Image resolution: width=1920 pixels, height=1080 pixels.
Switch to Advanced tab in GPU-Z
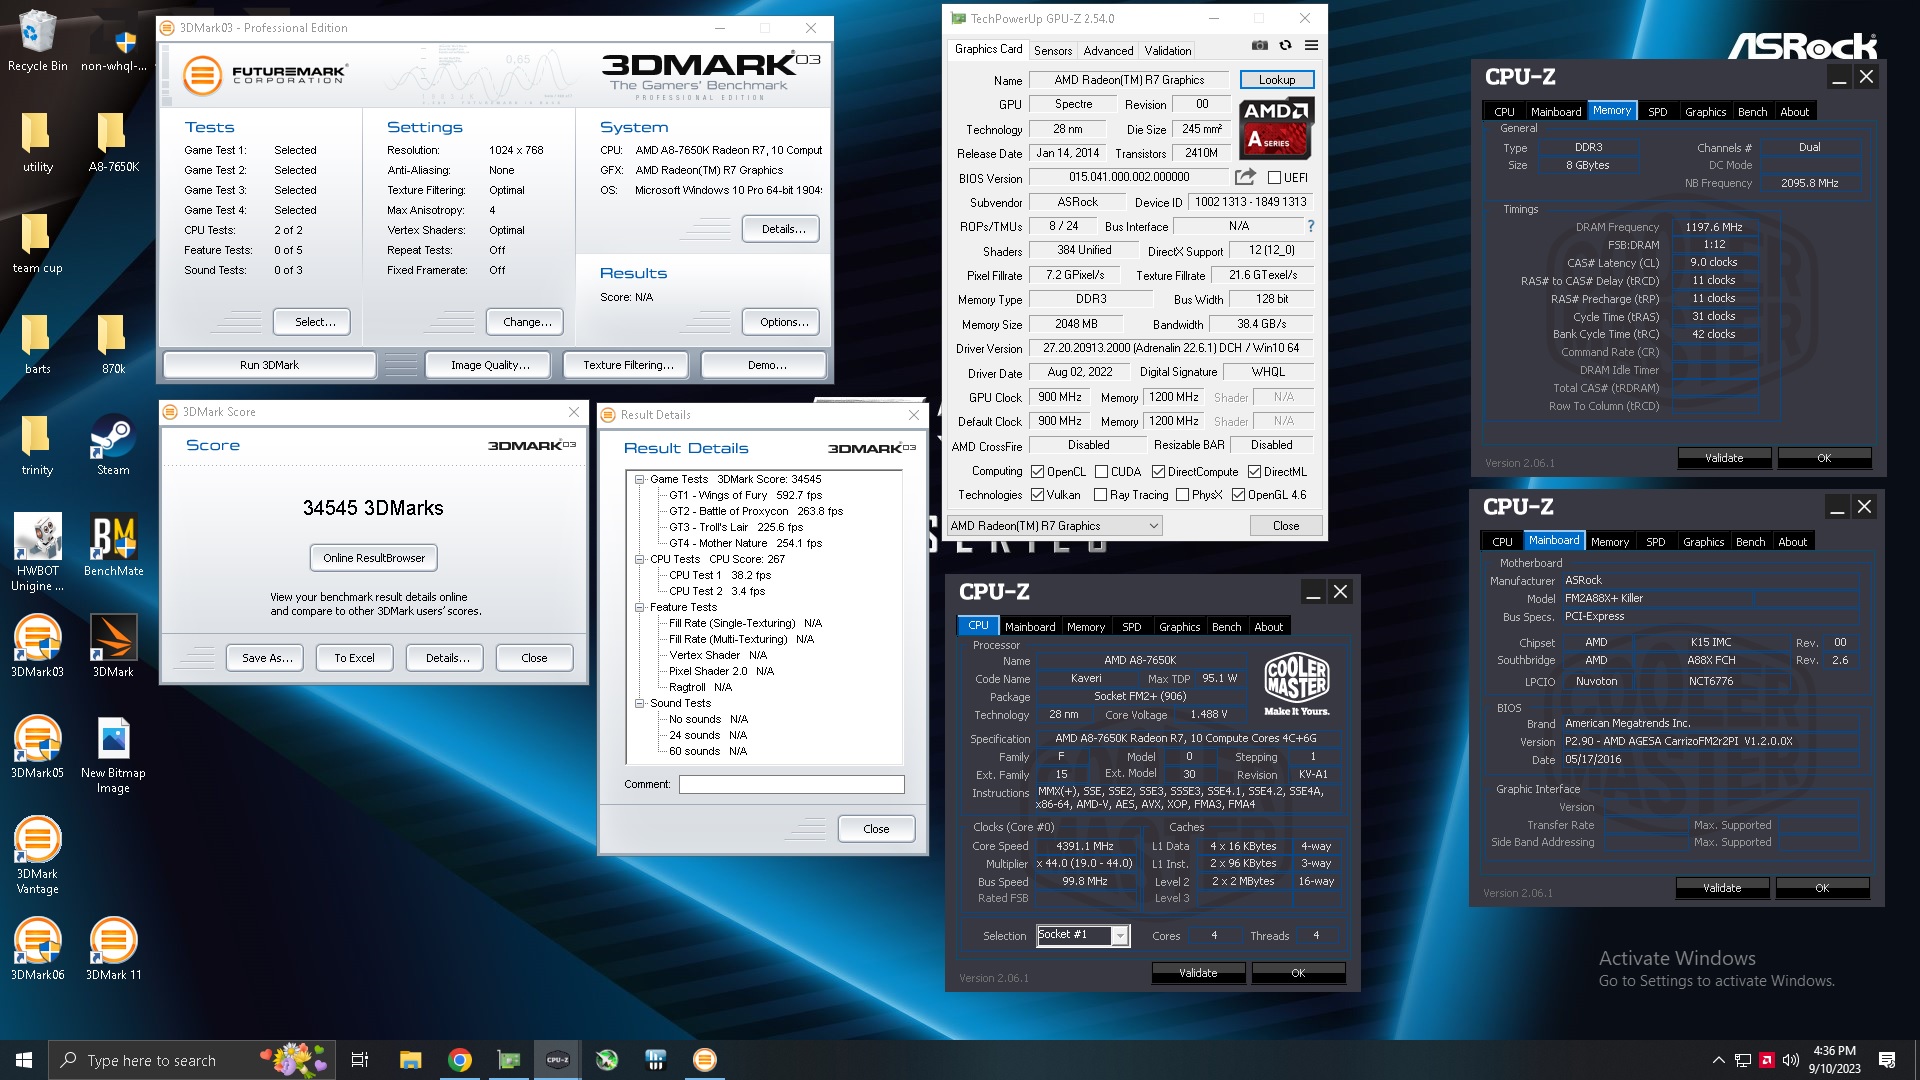click(x=1108, y=50)
